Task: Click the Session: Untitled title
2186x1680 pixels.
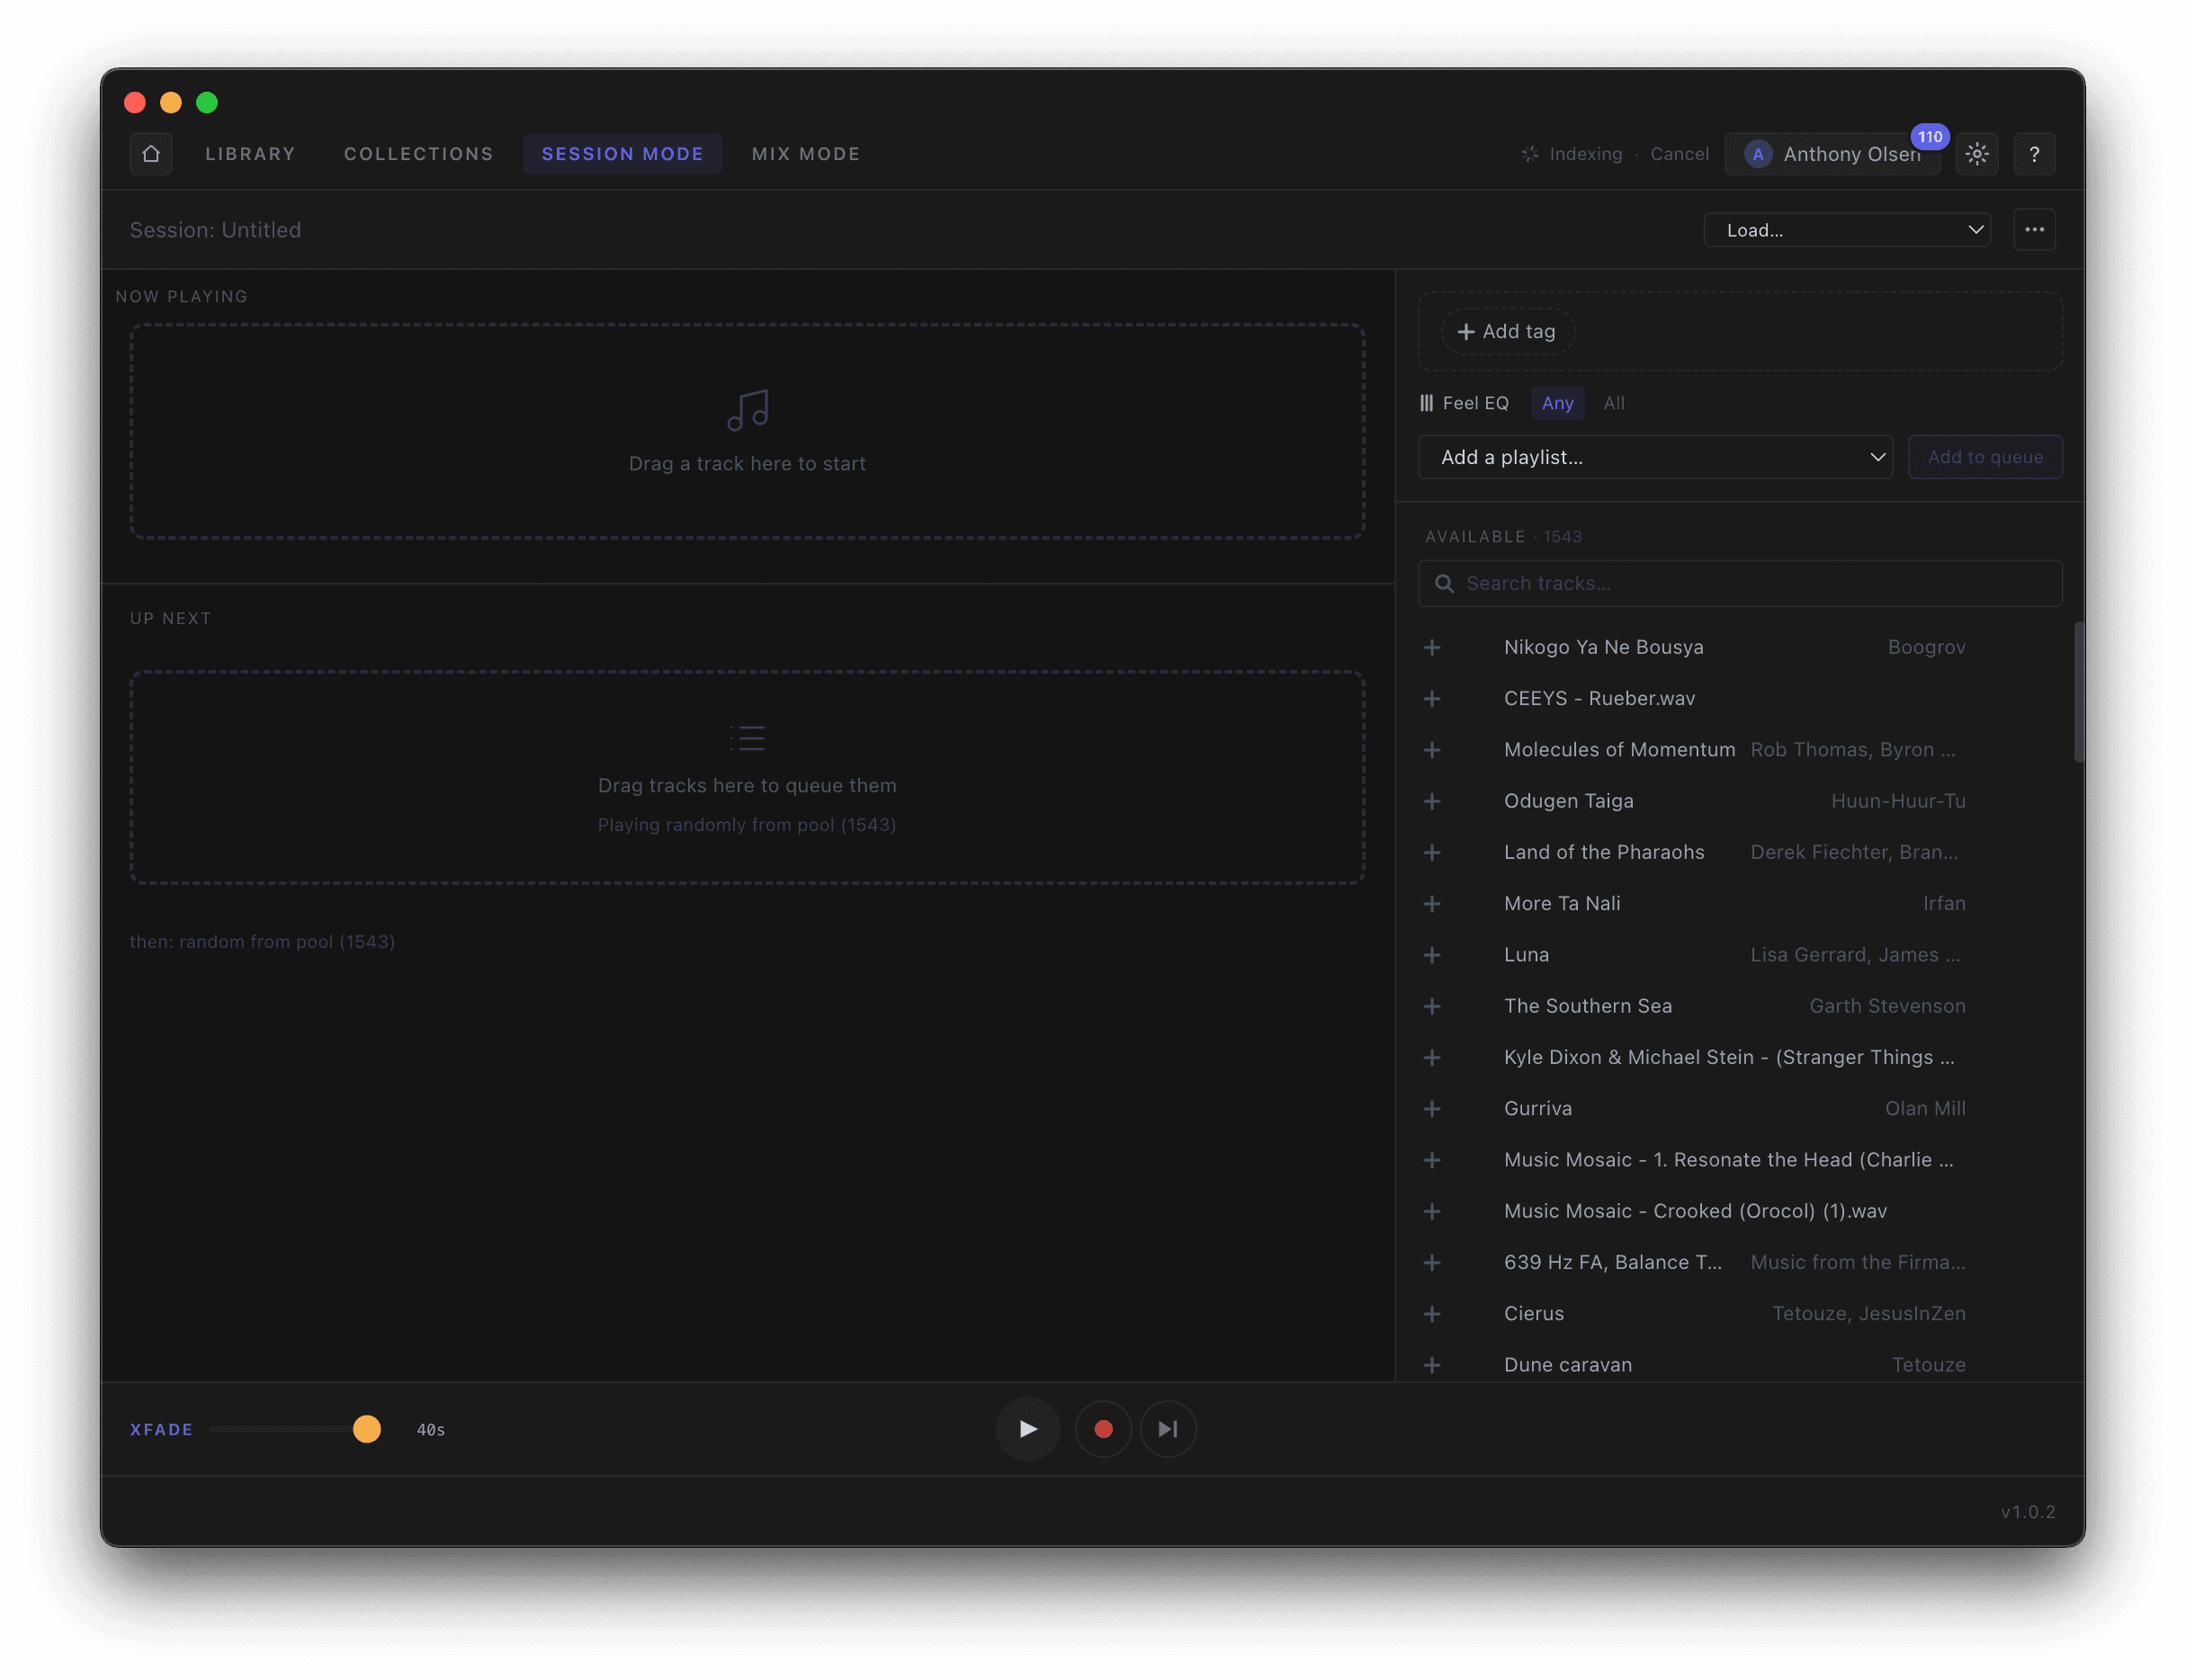Action: (x=215, y=230)
